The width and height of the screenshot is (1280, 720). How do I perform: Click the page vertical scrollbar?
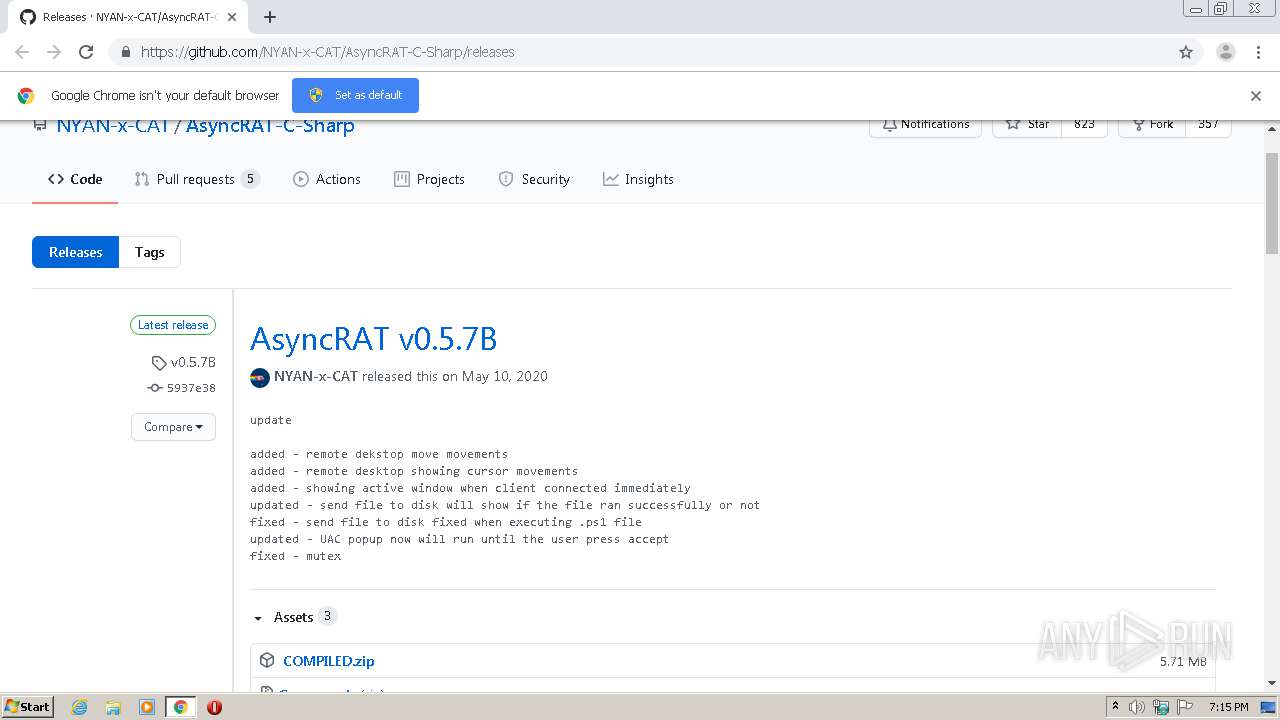pyautogui.click(x=1272, y=204)
